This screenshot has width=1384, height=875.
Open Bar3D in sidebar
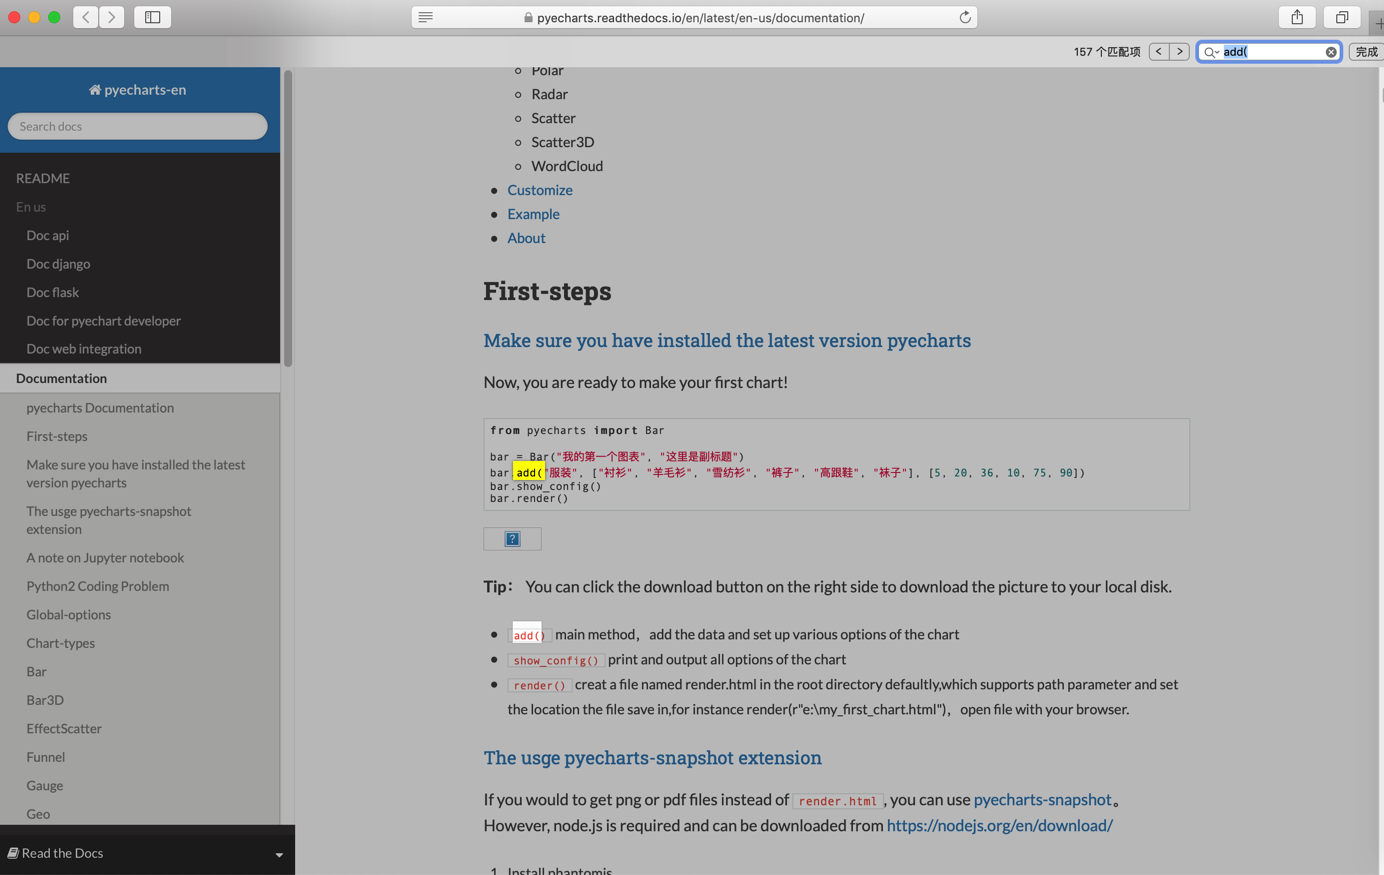pos(45,700)
